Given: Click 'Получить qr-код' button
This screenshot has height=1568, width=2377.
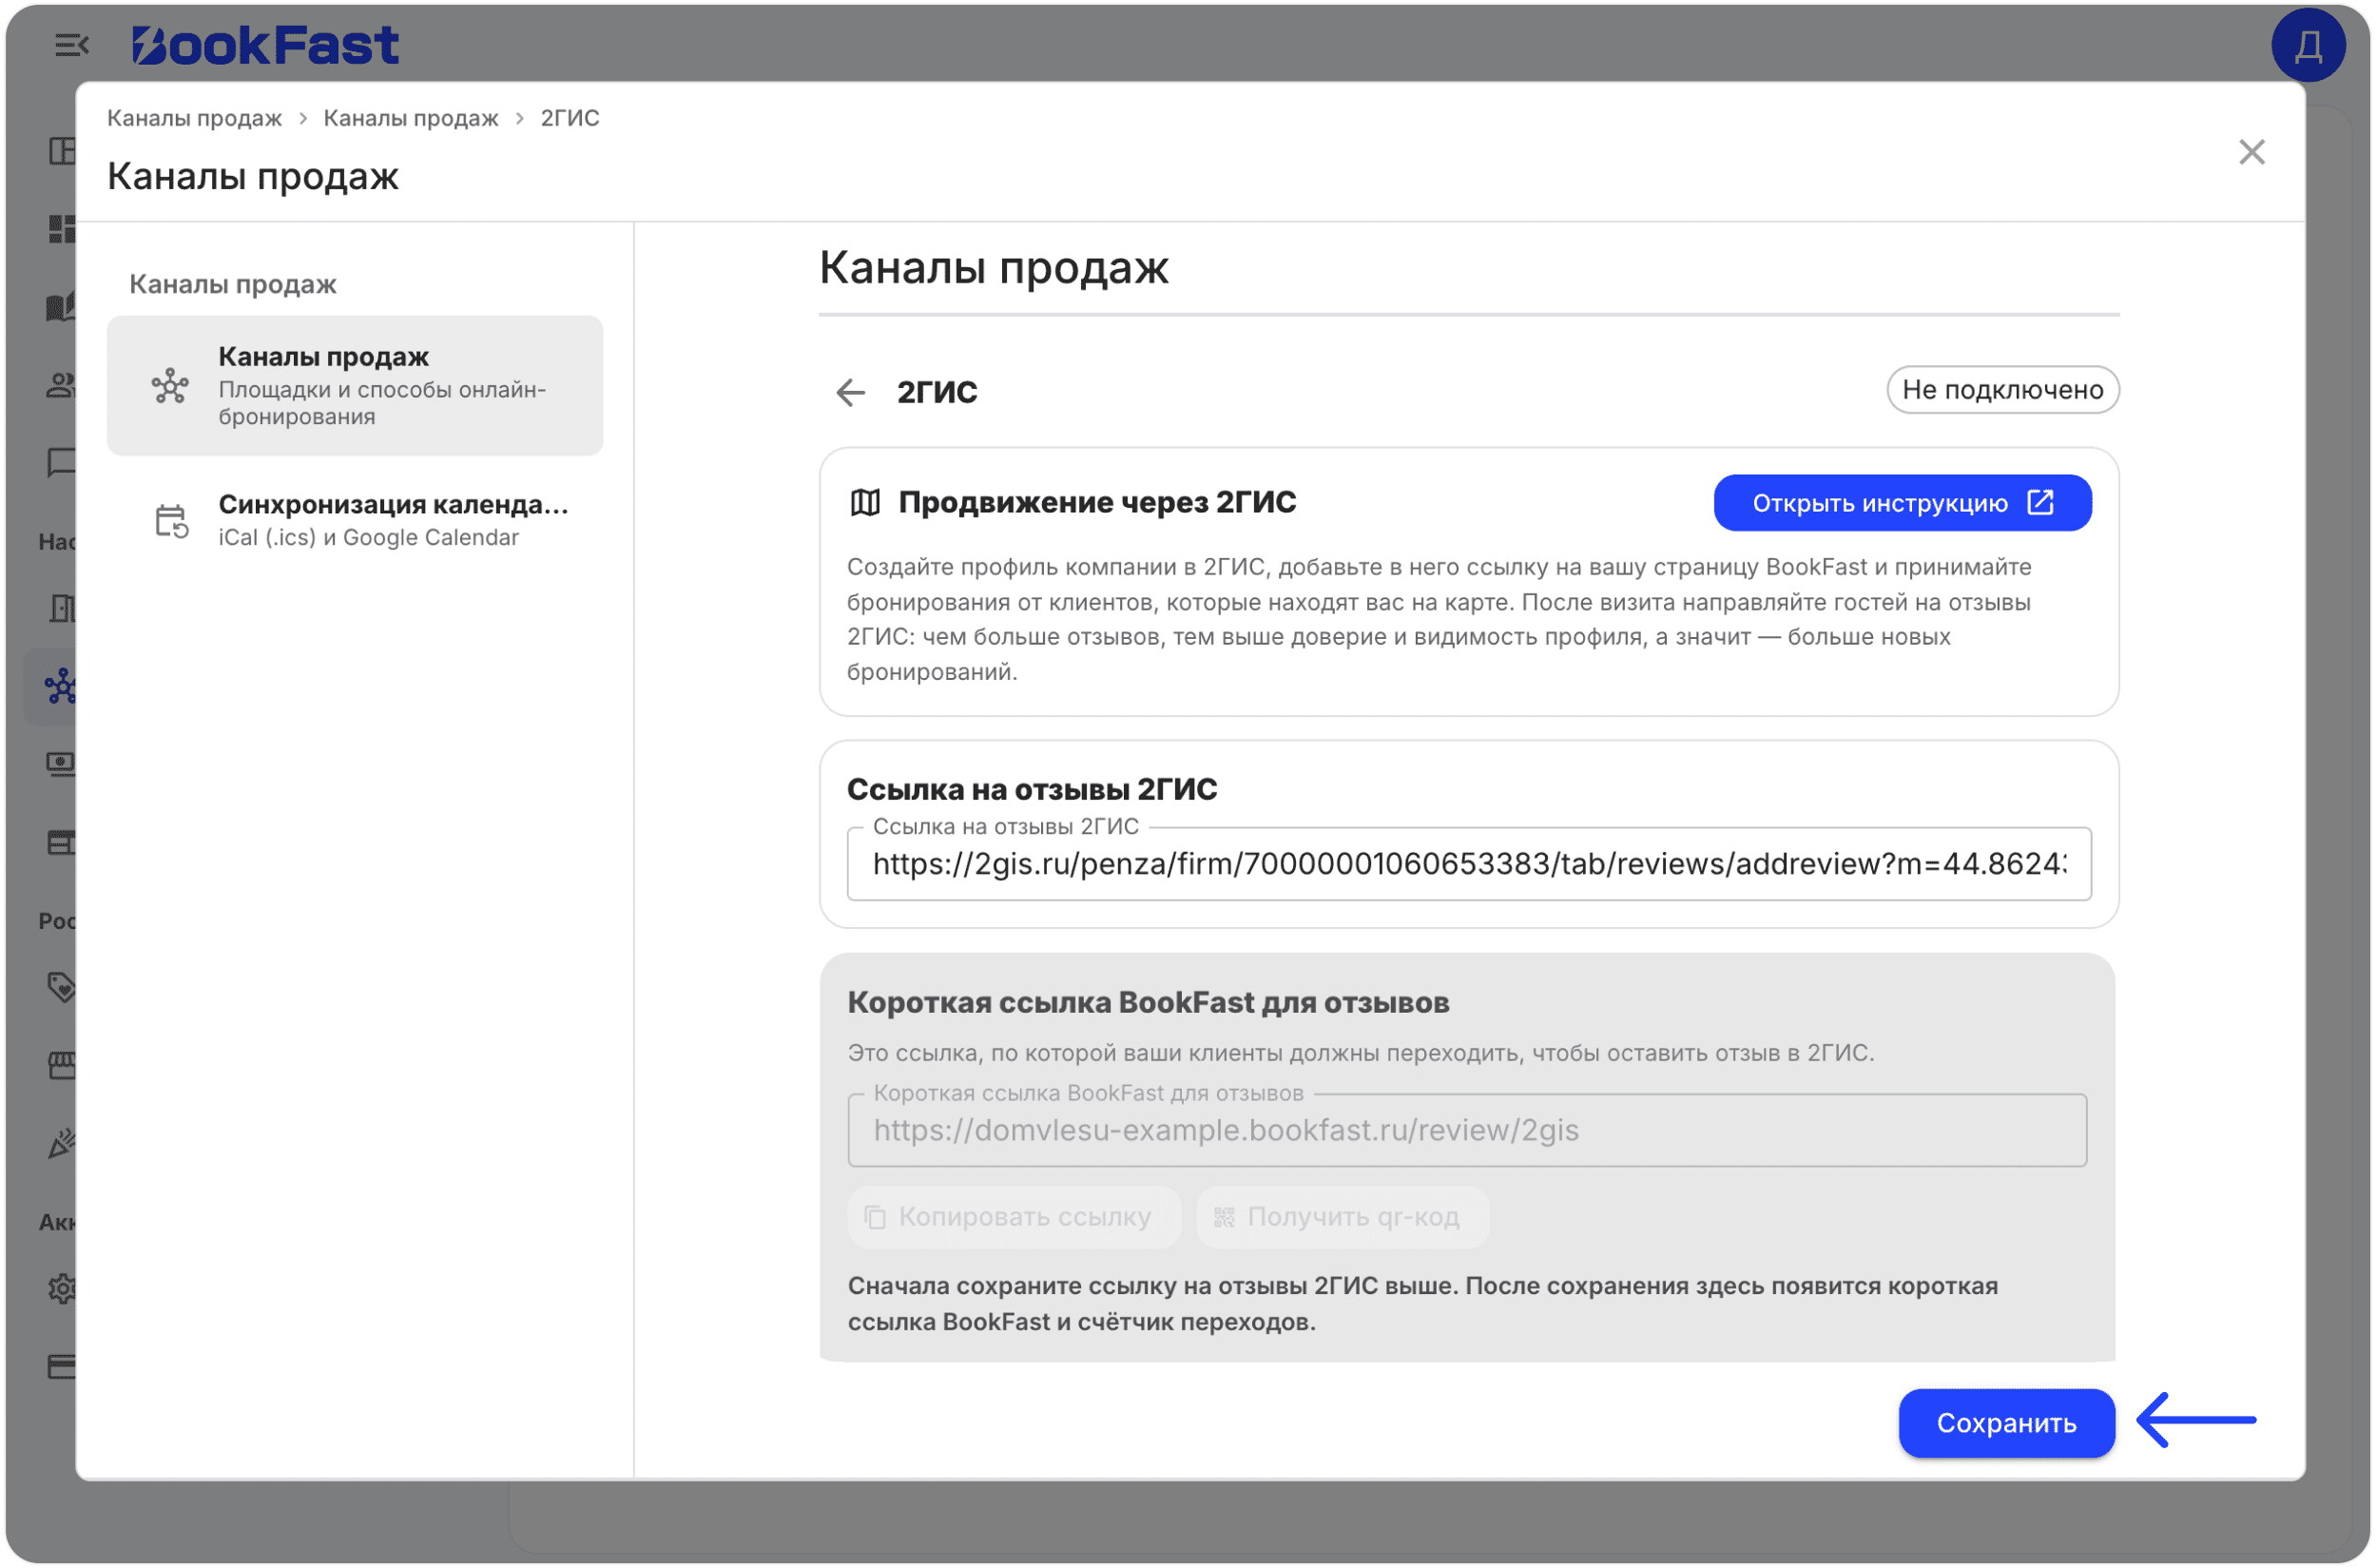Looking at the screenshot, I should tap(1342, 1217).
